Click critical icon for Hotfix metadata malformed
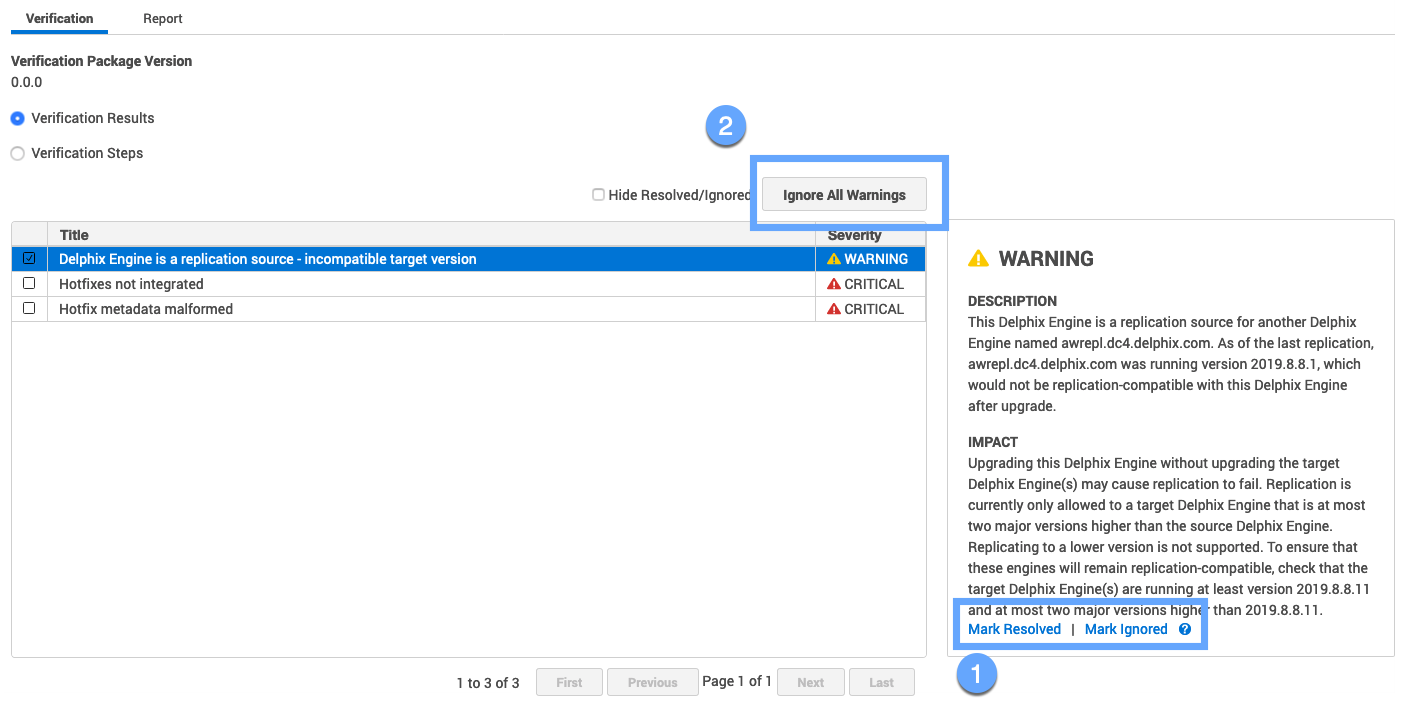Viewport: 1427px width, 724px height. [x=834, y=309]
